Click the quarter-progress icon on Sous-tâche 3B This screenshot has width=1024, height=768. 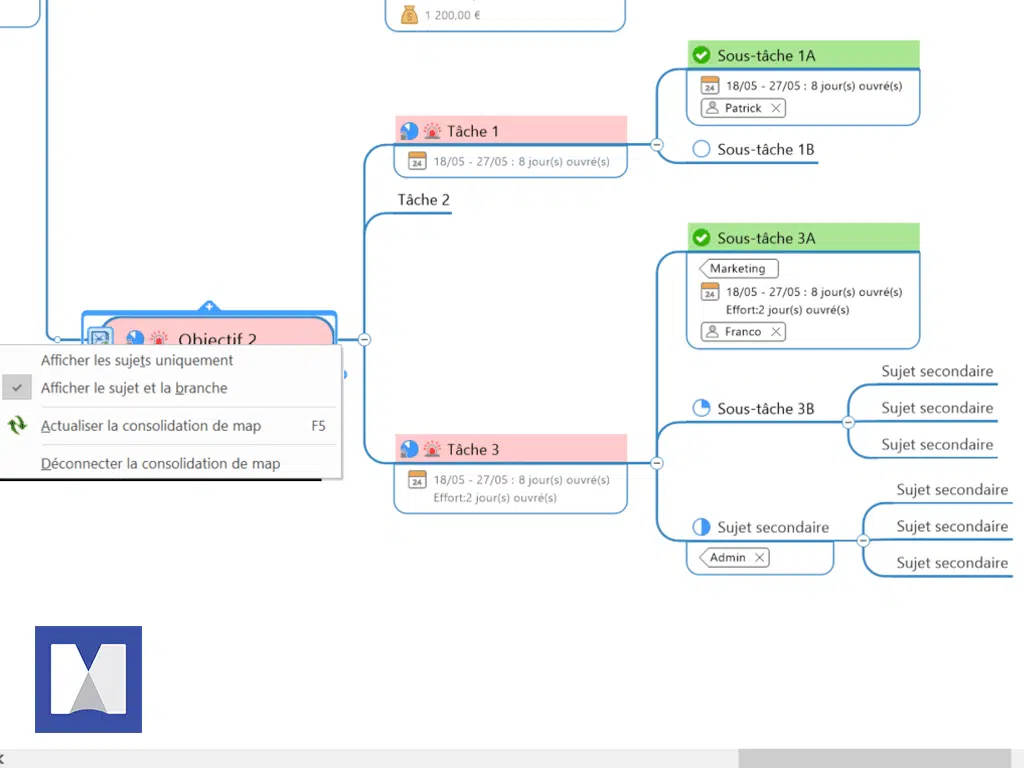pos(701,408)
